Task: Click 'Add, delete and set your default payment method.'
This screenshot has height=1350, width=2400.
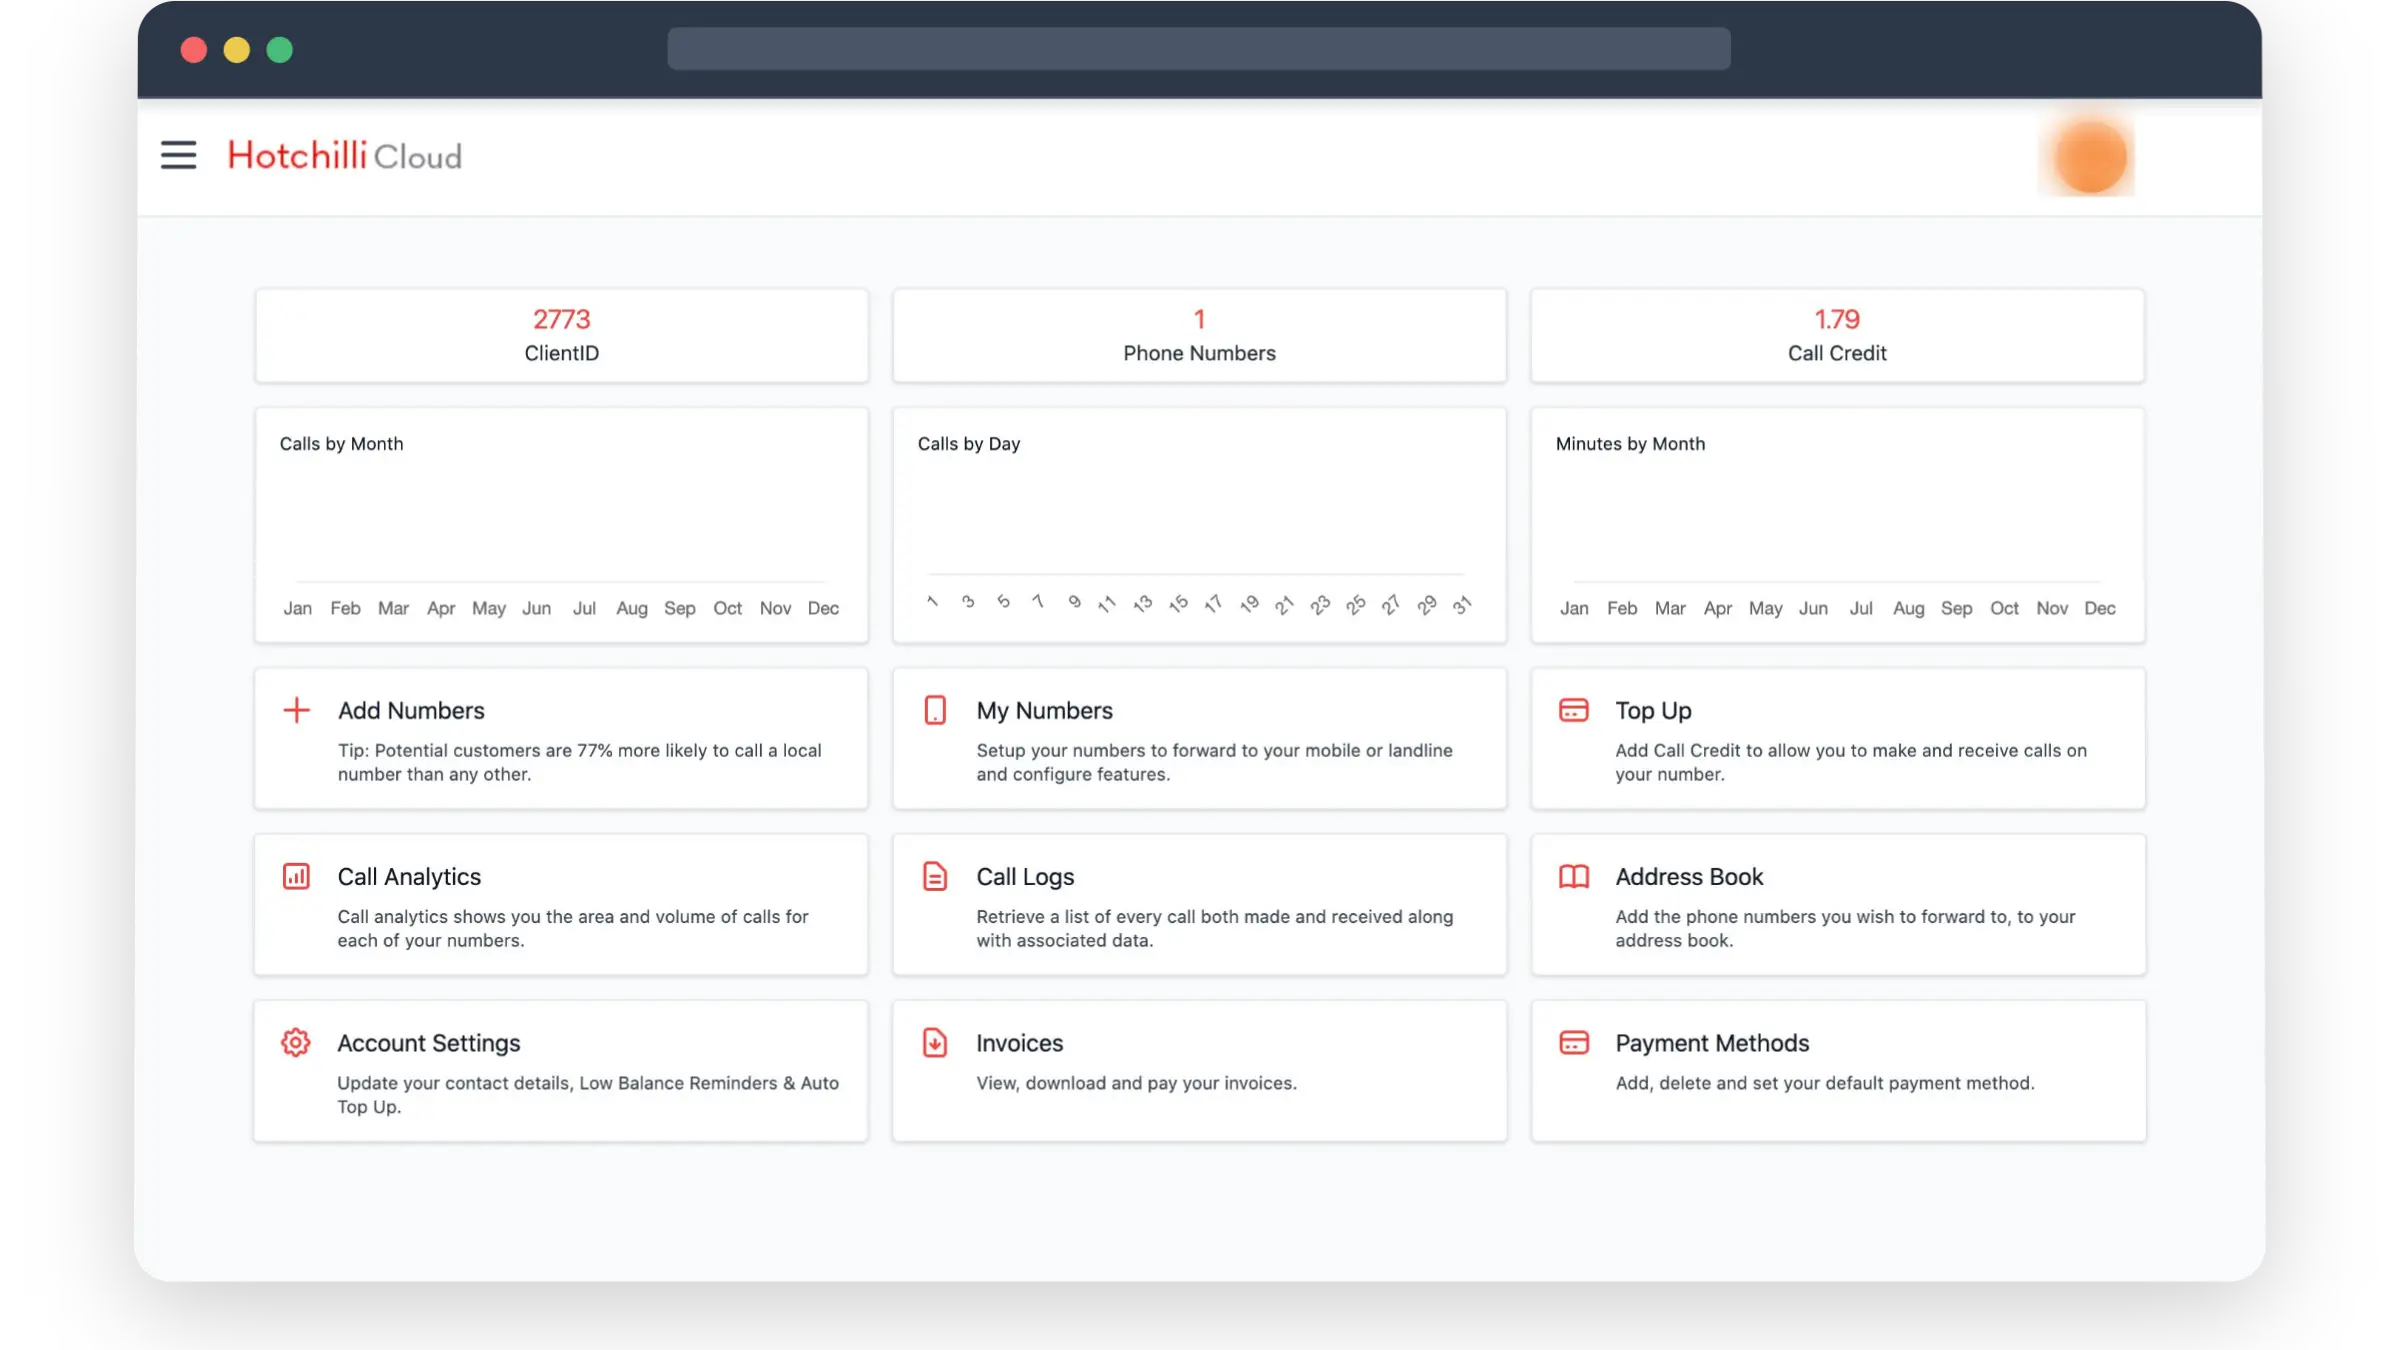Action: pyautogui.click(x=1824, y=1083)
